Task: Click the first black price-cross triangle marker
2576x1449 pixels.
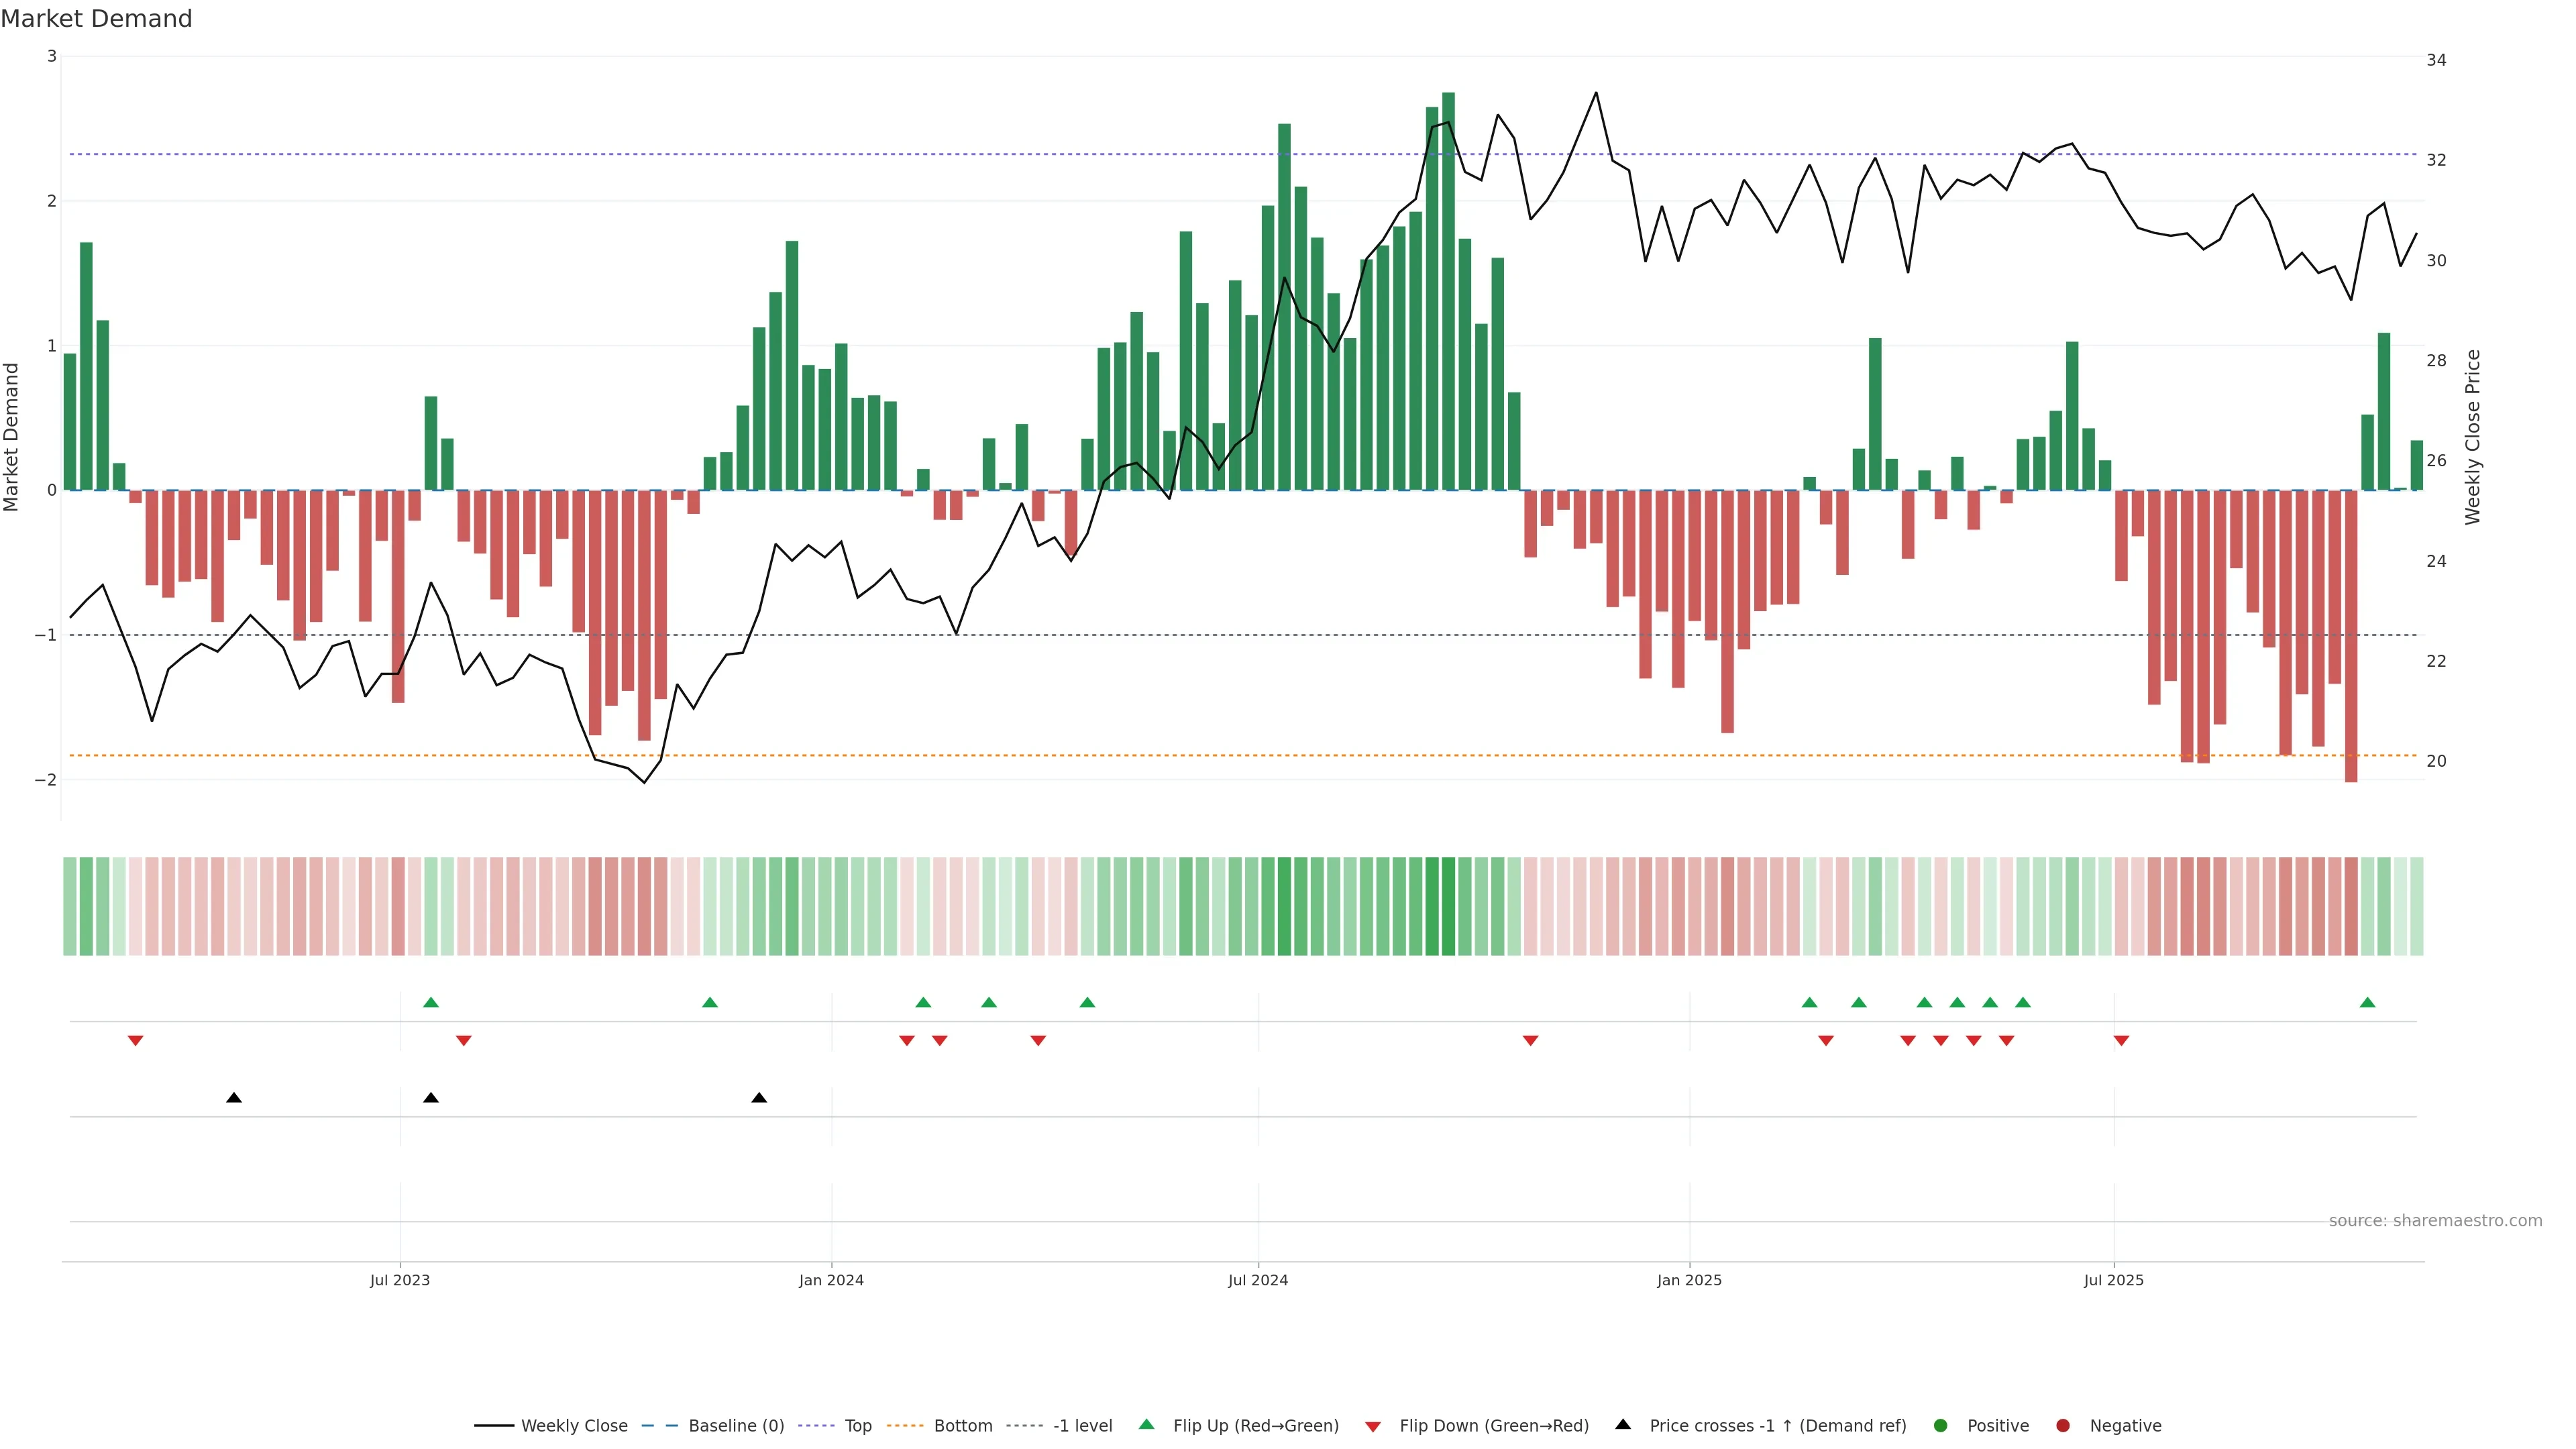Action: point(234,1098)
